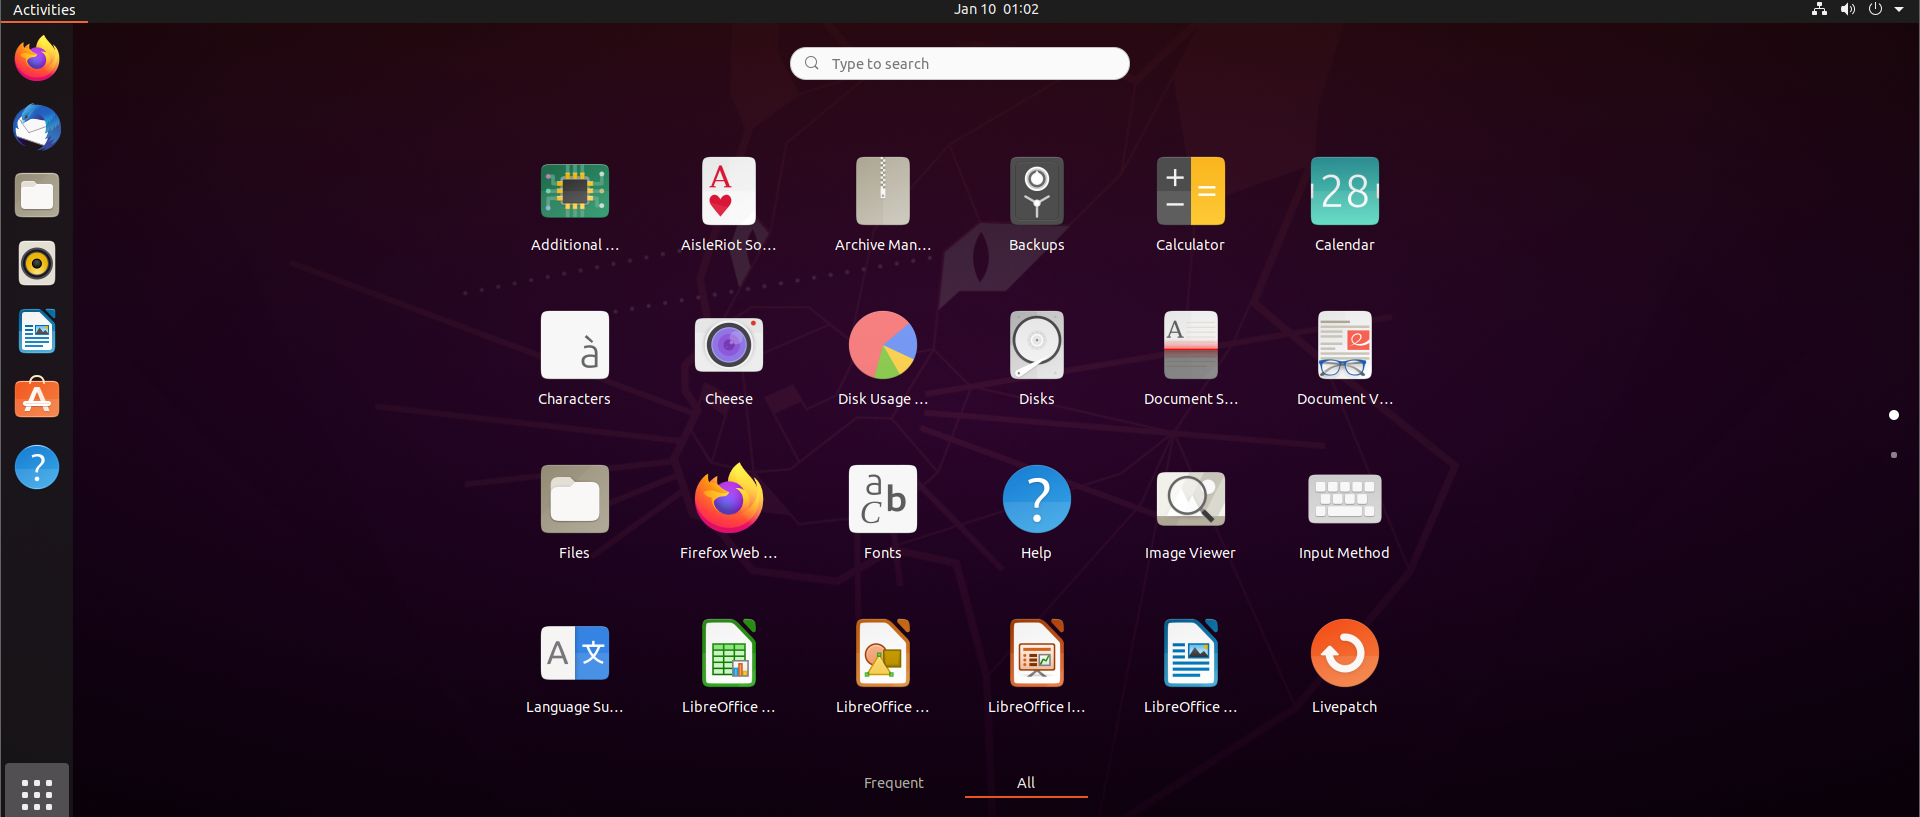1920x817 pixels.
Task: Open Files manager from the dock
Action: pos(37,195)
